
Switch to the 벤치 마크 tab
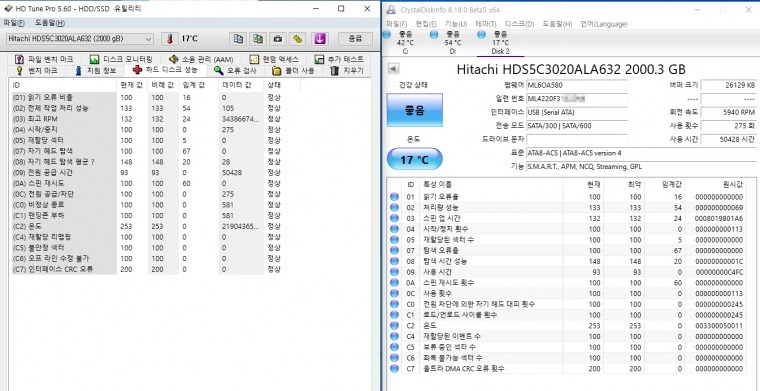coord(38,71)
